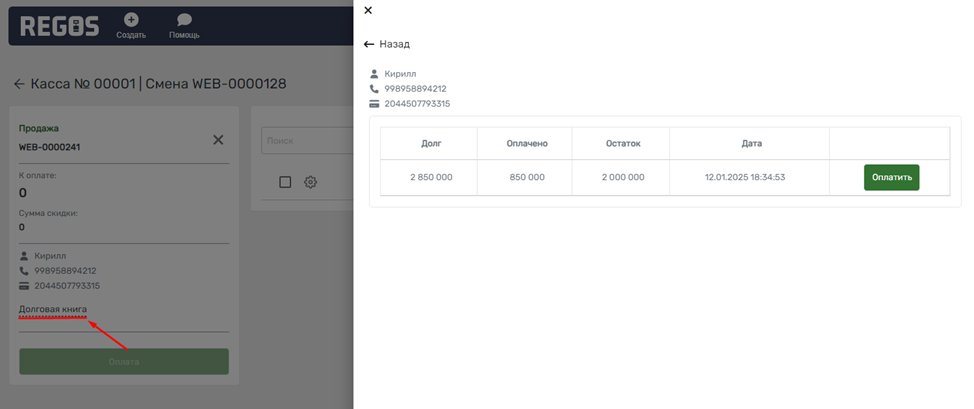Click into the Поиск search field
Viewport: 974px width, 409px height.
pyautogui.click(x=305, y=141)
